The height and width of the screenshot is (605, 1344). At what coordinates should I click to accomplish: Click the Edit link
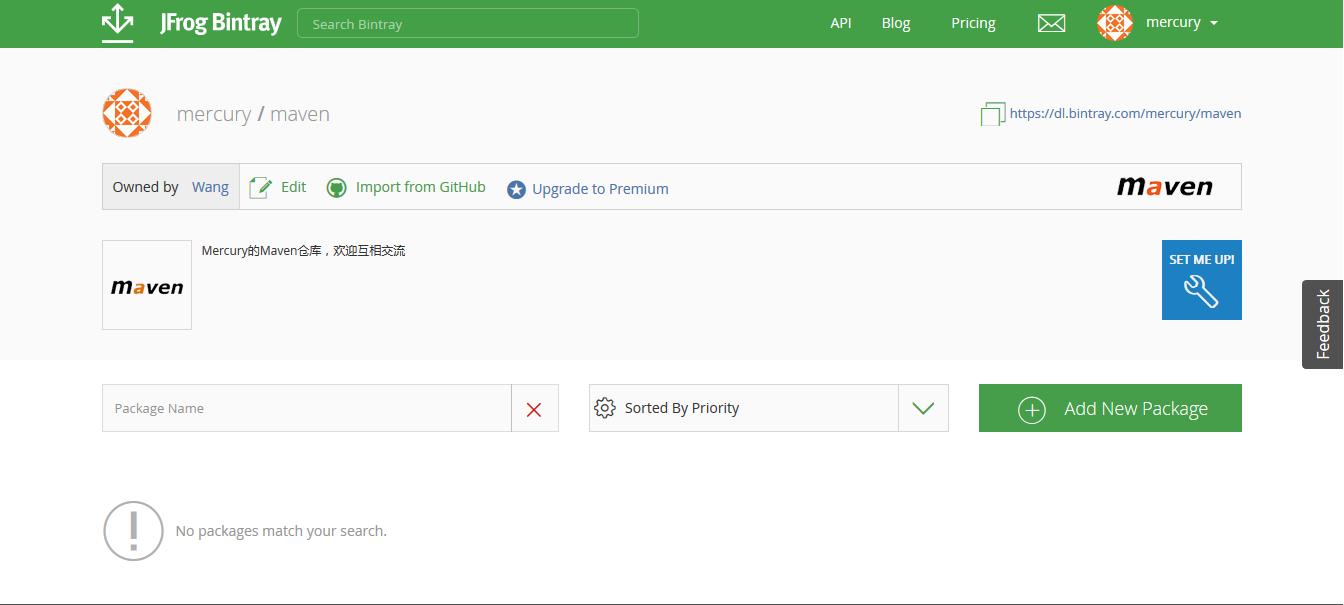point(293,187)
